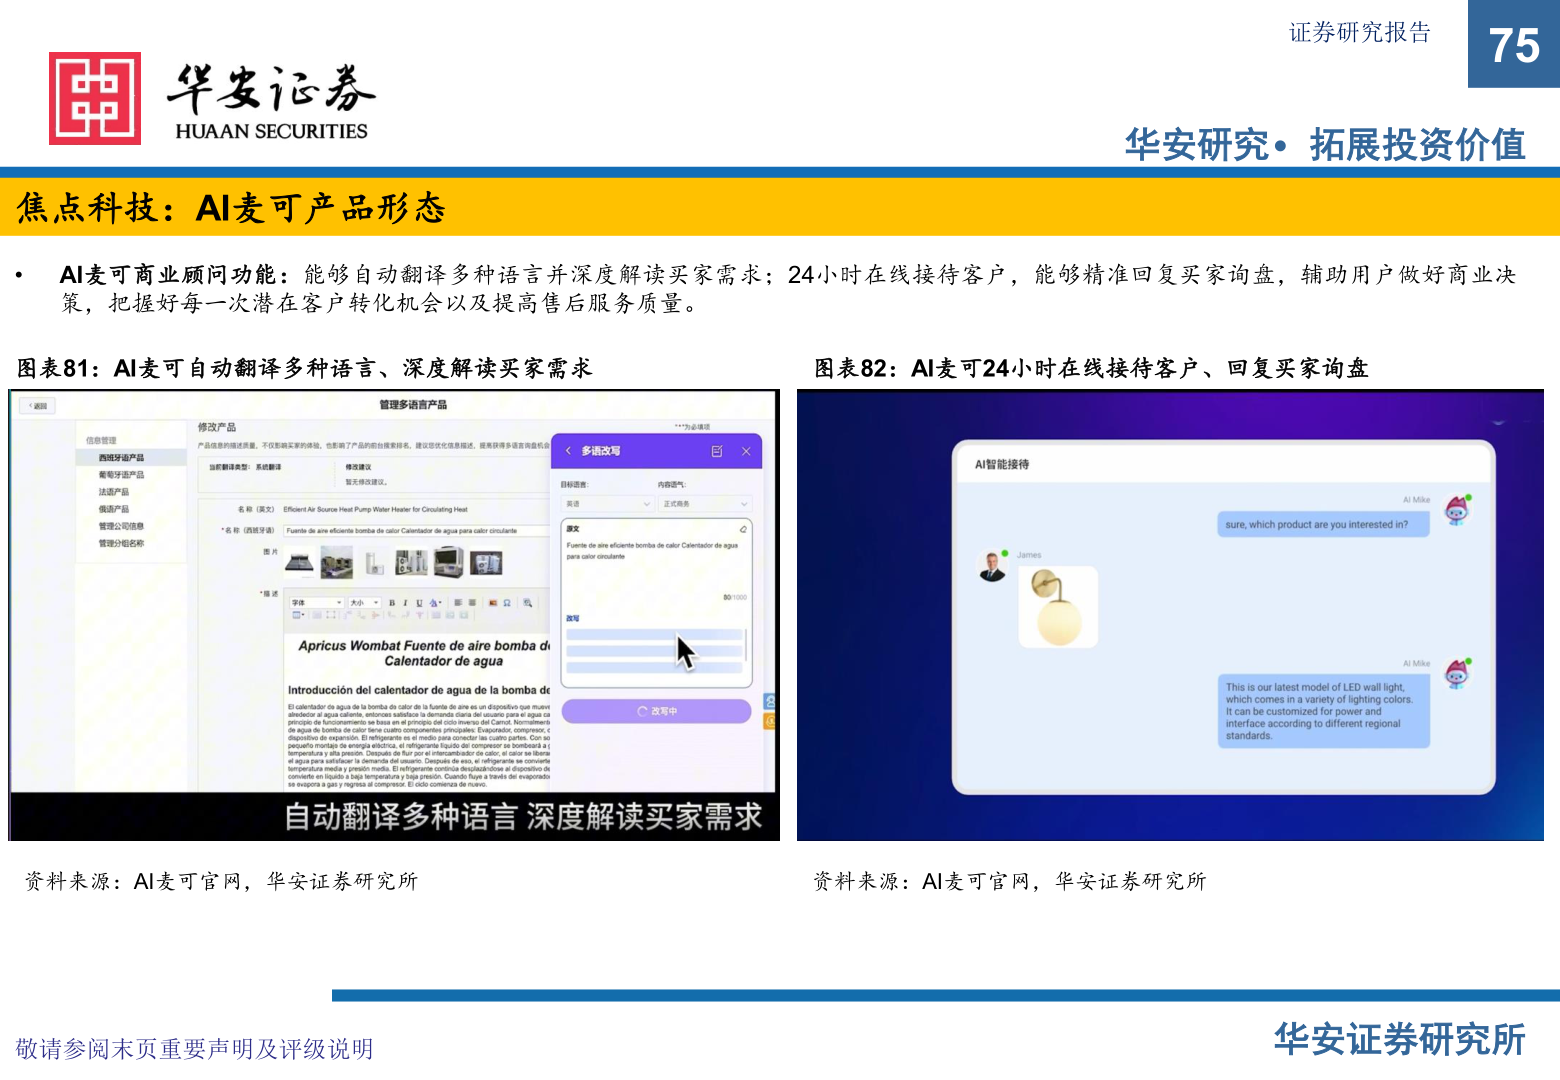Select the fifth product image thumbnail
This screenshot has height=1080, width=1560.
[449, 563]
